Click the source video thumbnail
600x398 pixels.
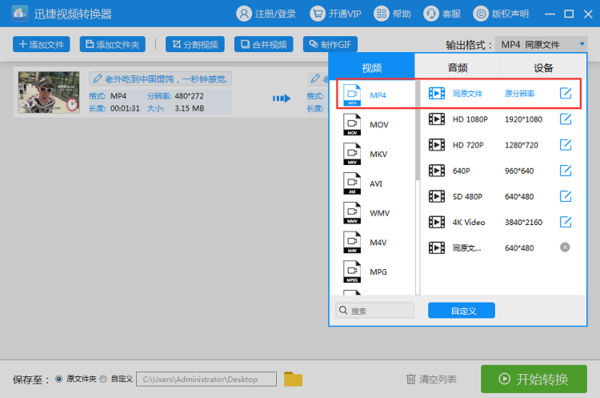click(49, 92)
